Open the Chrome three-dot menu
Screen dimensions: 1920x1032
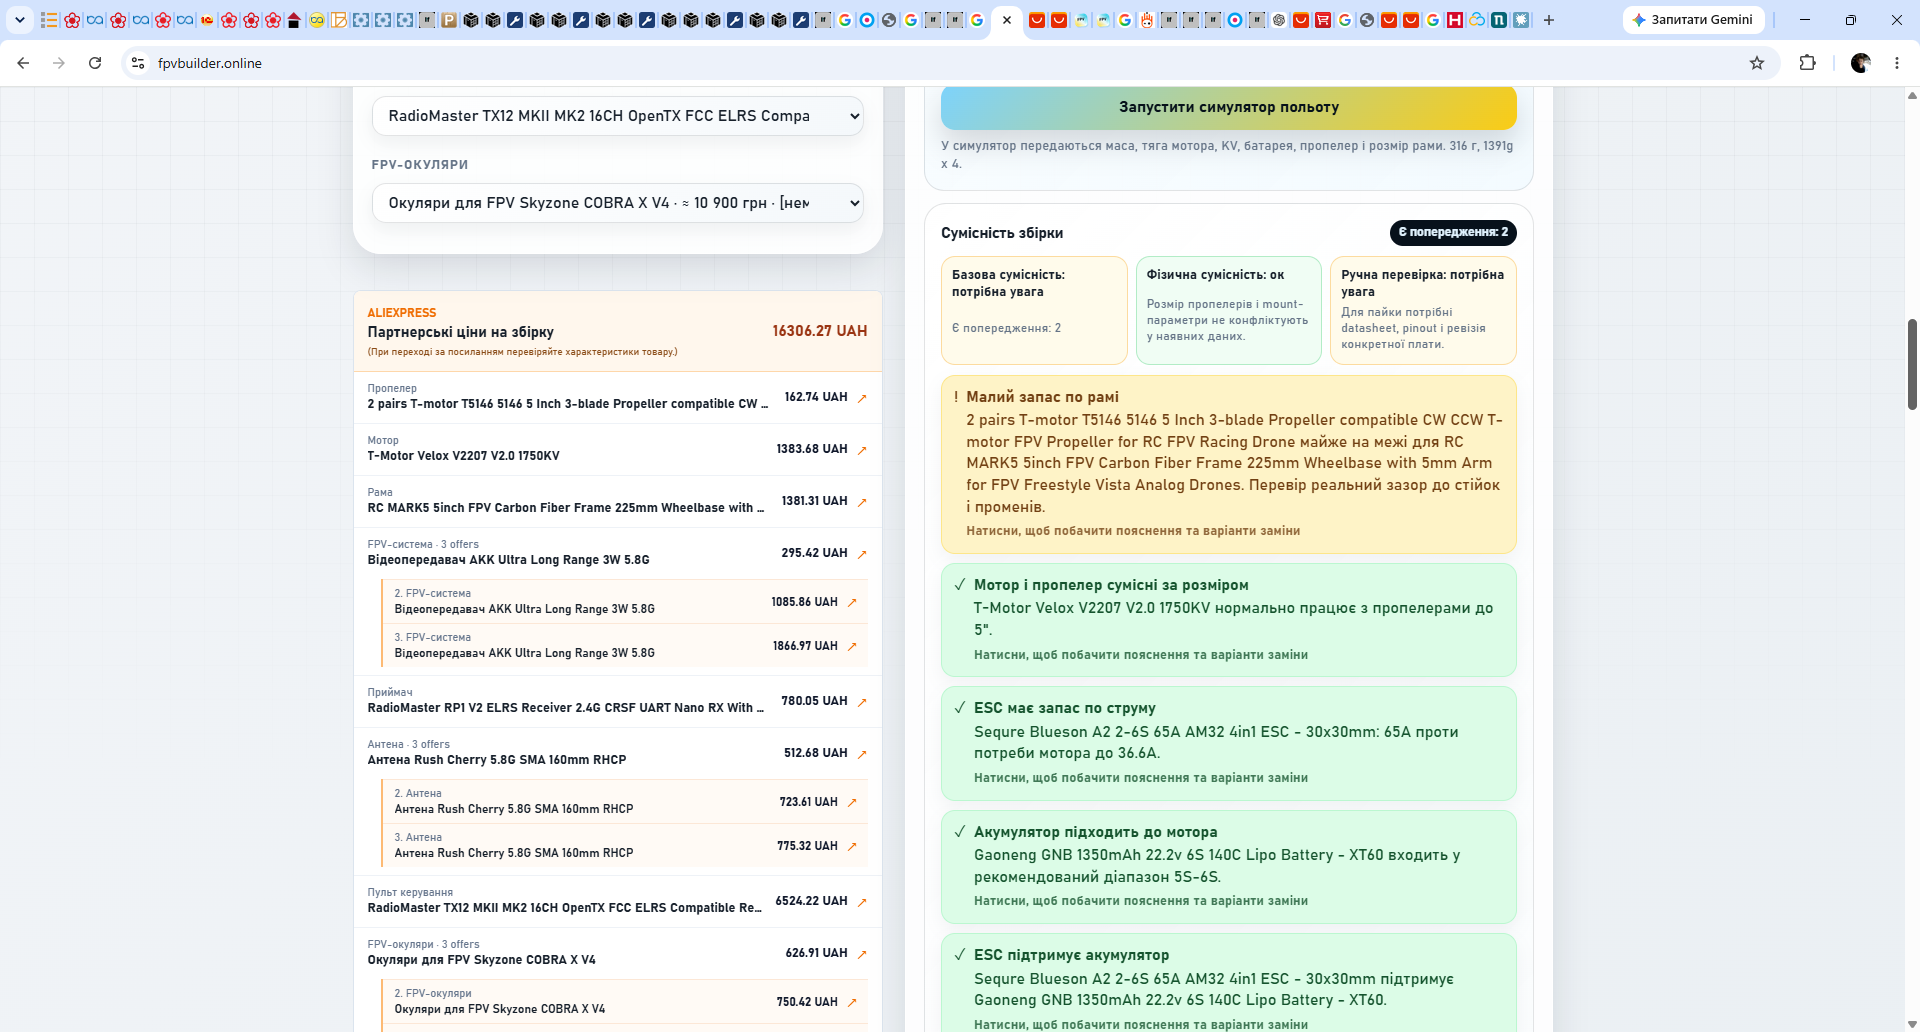pos(1897,63)
